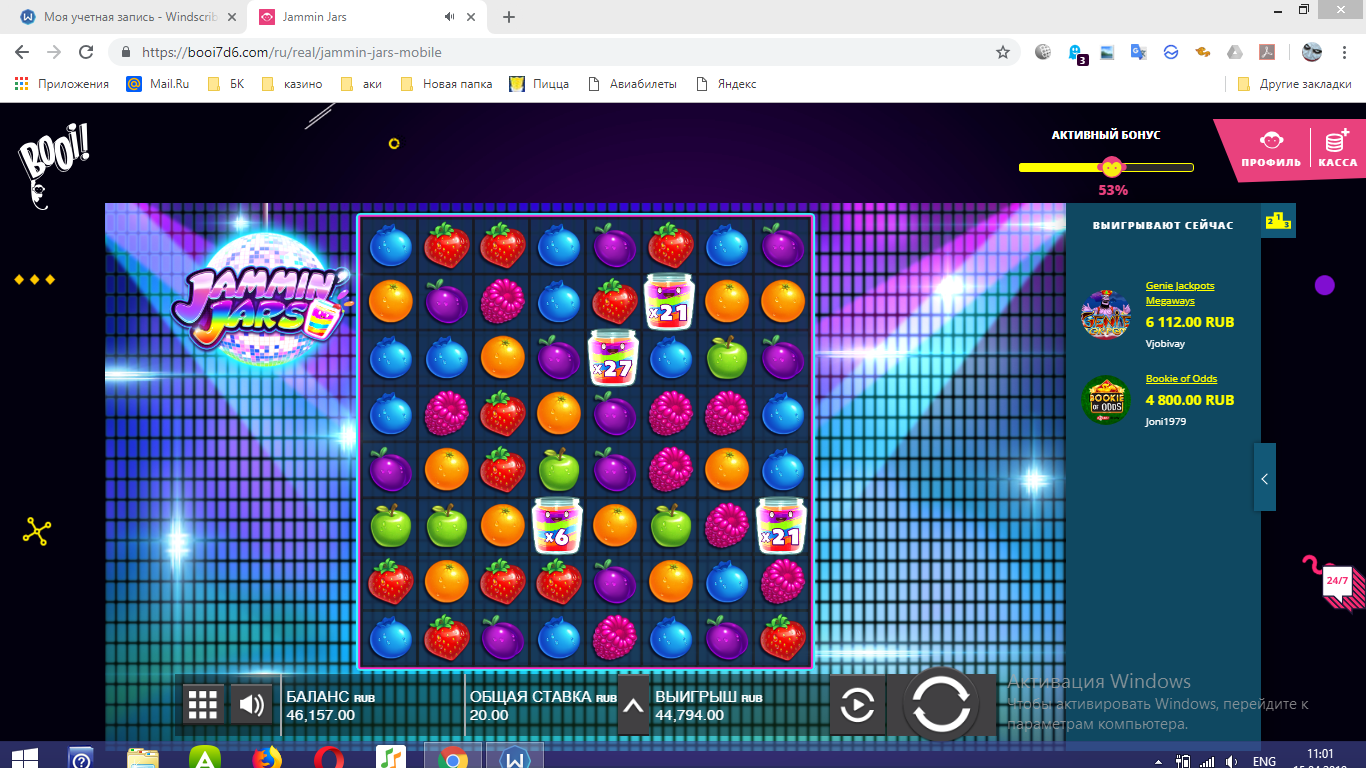Click the 4 800.00 RUB win amount
1366x768 pixels.
(1190, 400)
